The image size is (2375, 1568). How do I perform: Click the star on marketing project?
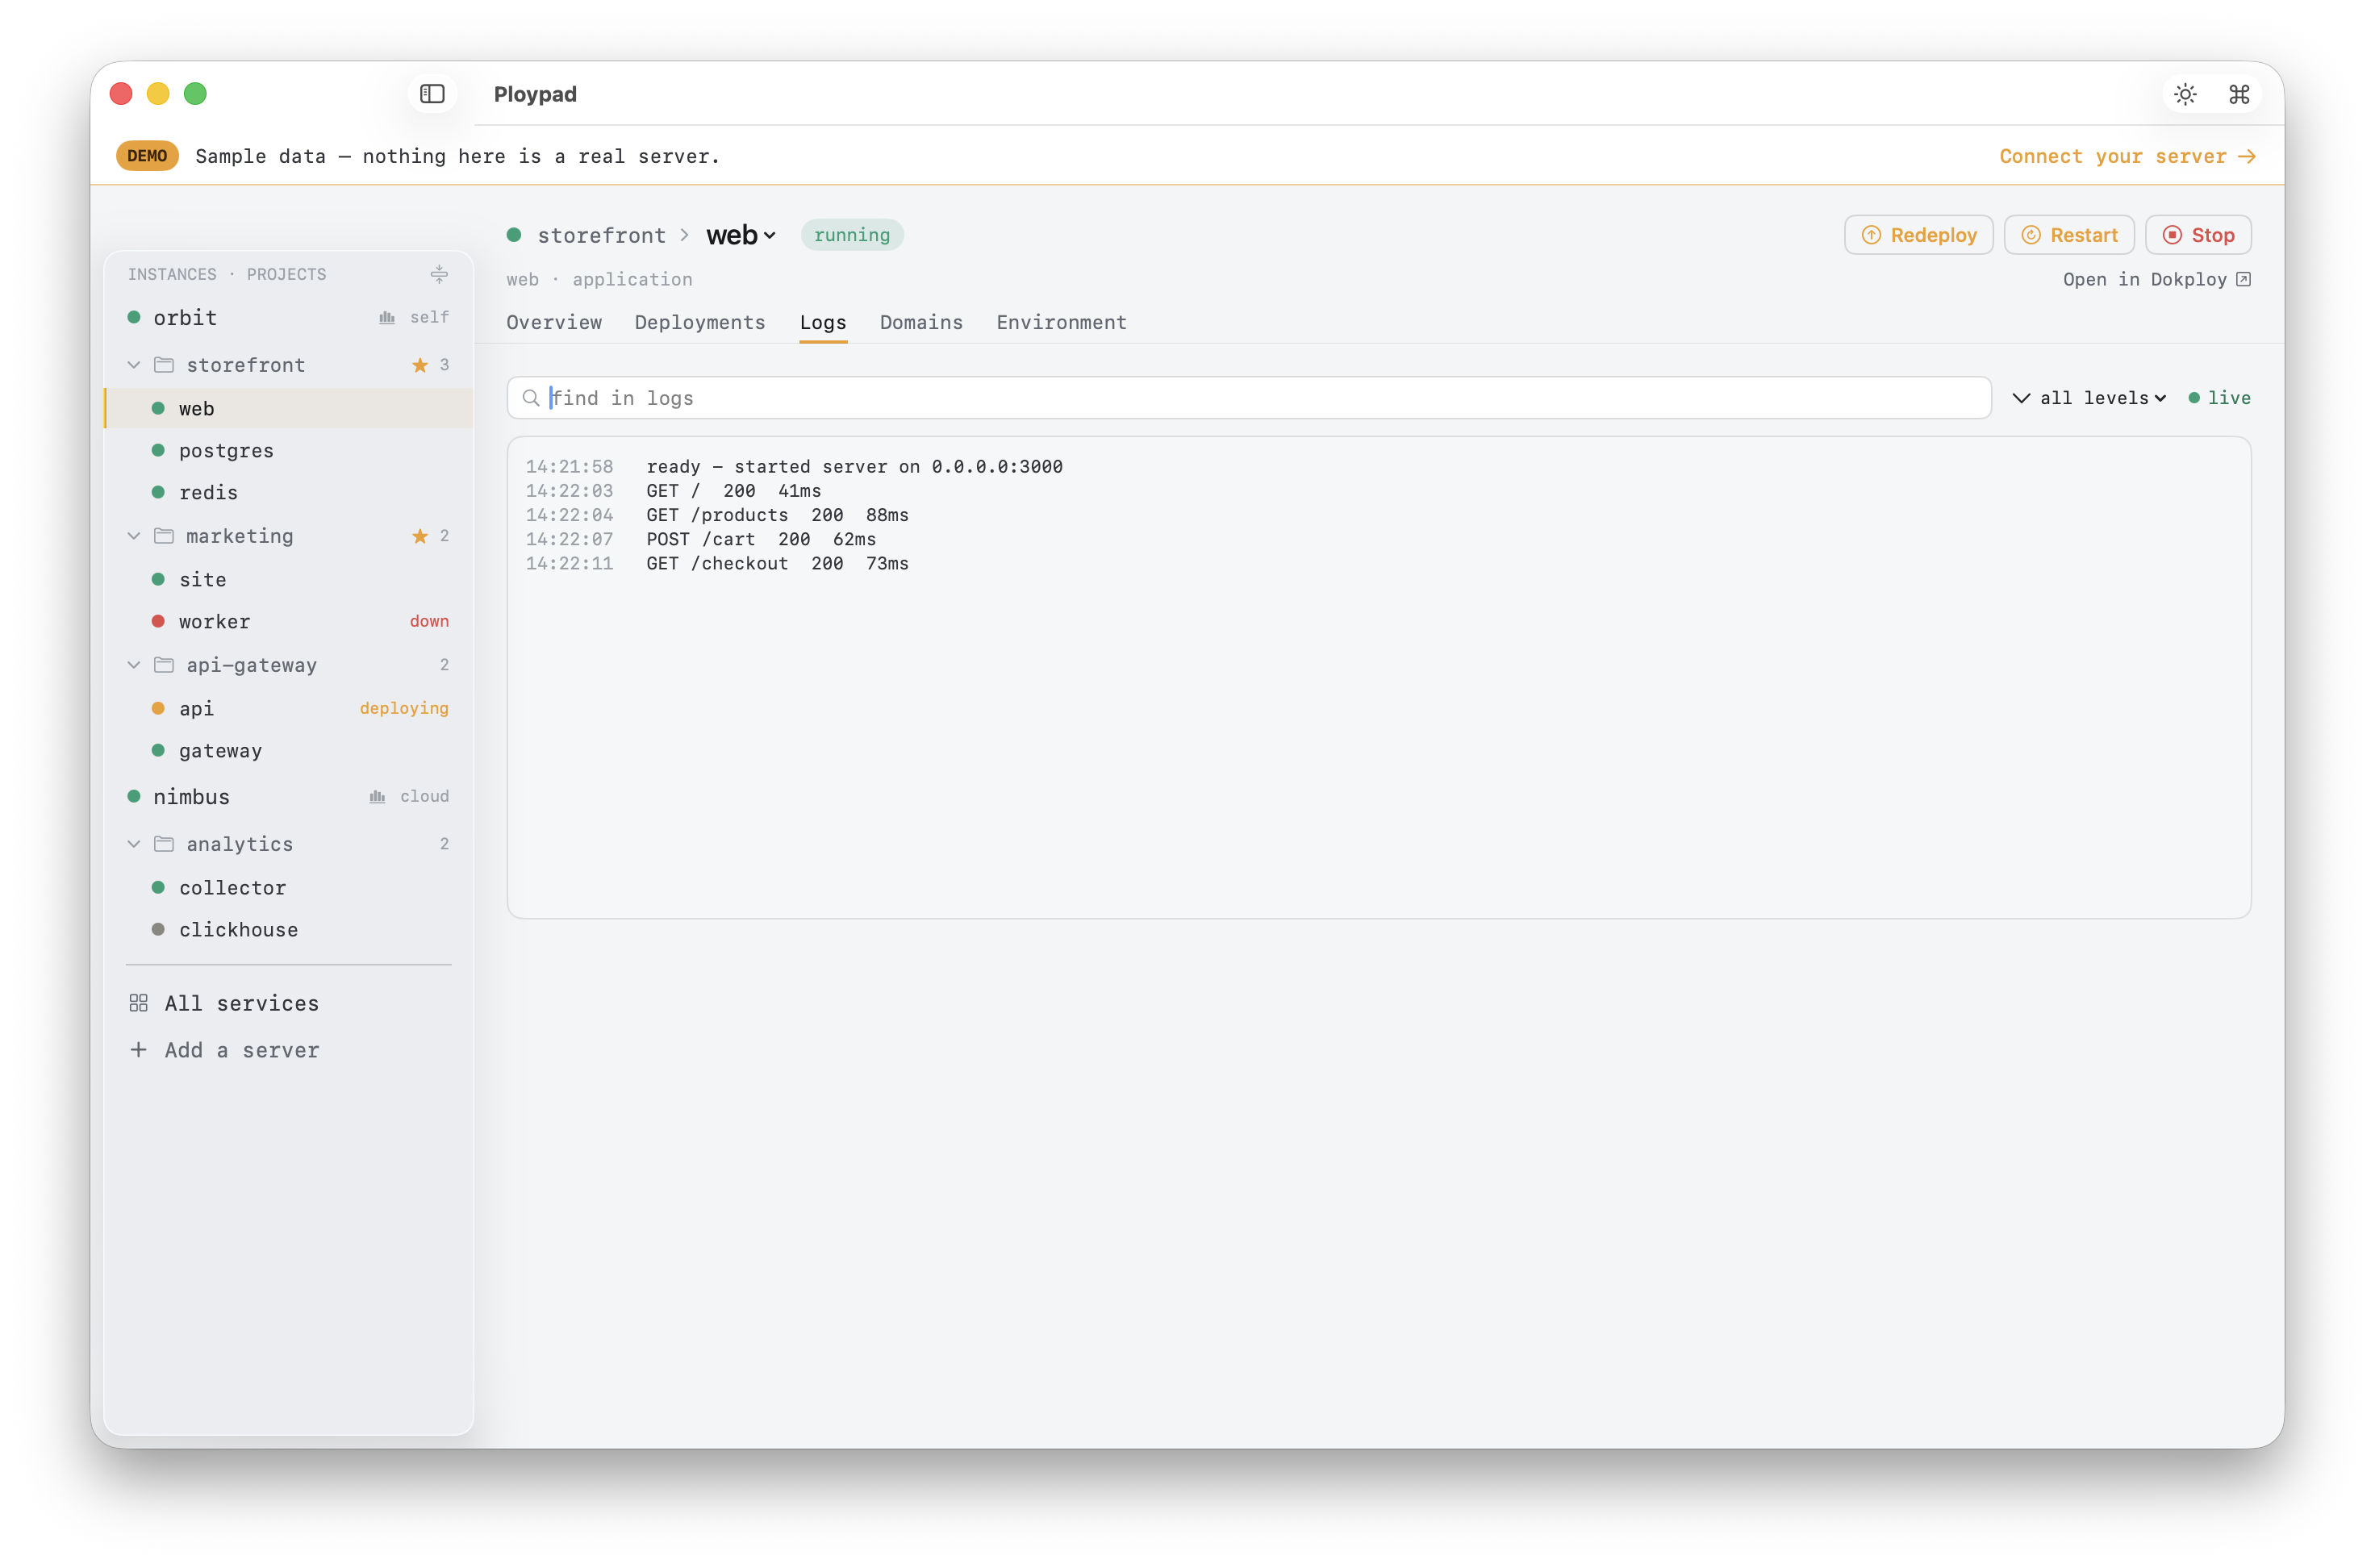pyautogui.click(x=420, y=536)
